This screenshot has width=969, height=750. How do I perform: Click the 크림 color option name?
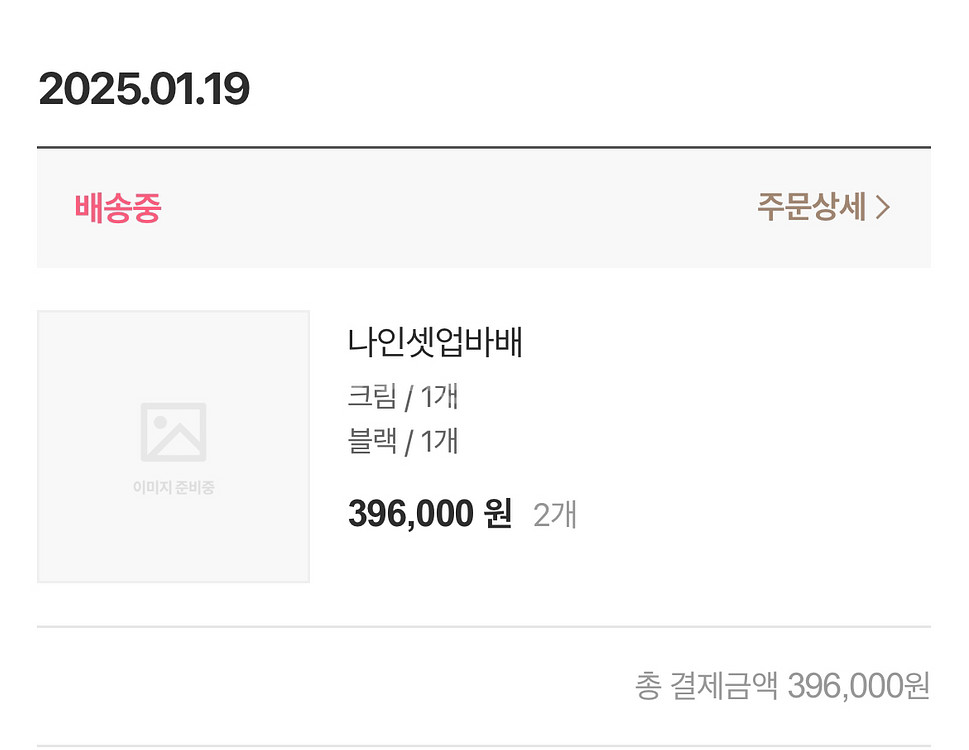click(372, 397)
